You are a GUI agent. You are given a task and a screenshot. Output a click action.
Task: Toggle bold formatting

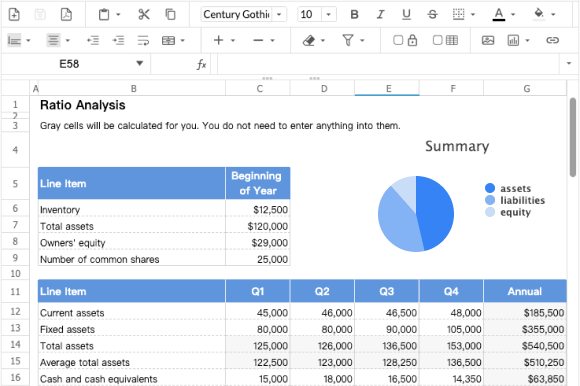(x=354, y=14)
